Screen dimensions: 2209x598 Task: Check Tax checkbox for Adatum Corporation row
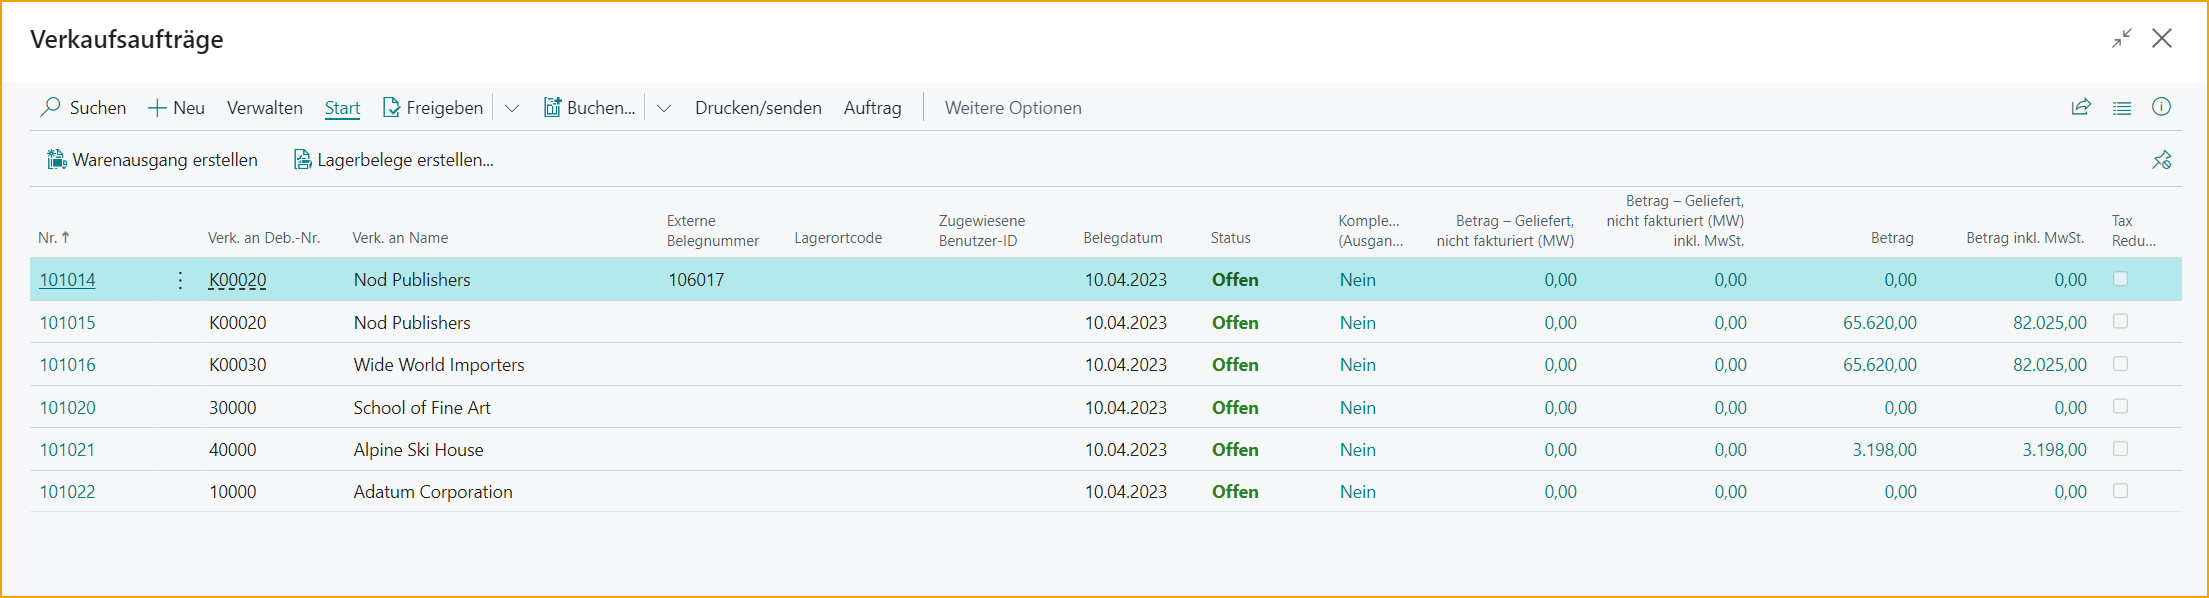pos(2120,491)
